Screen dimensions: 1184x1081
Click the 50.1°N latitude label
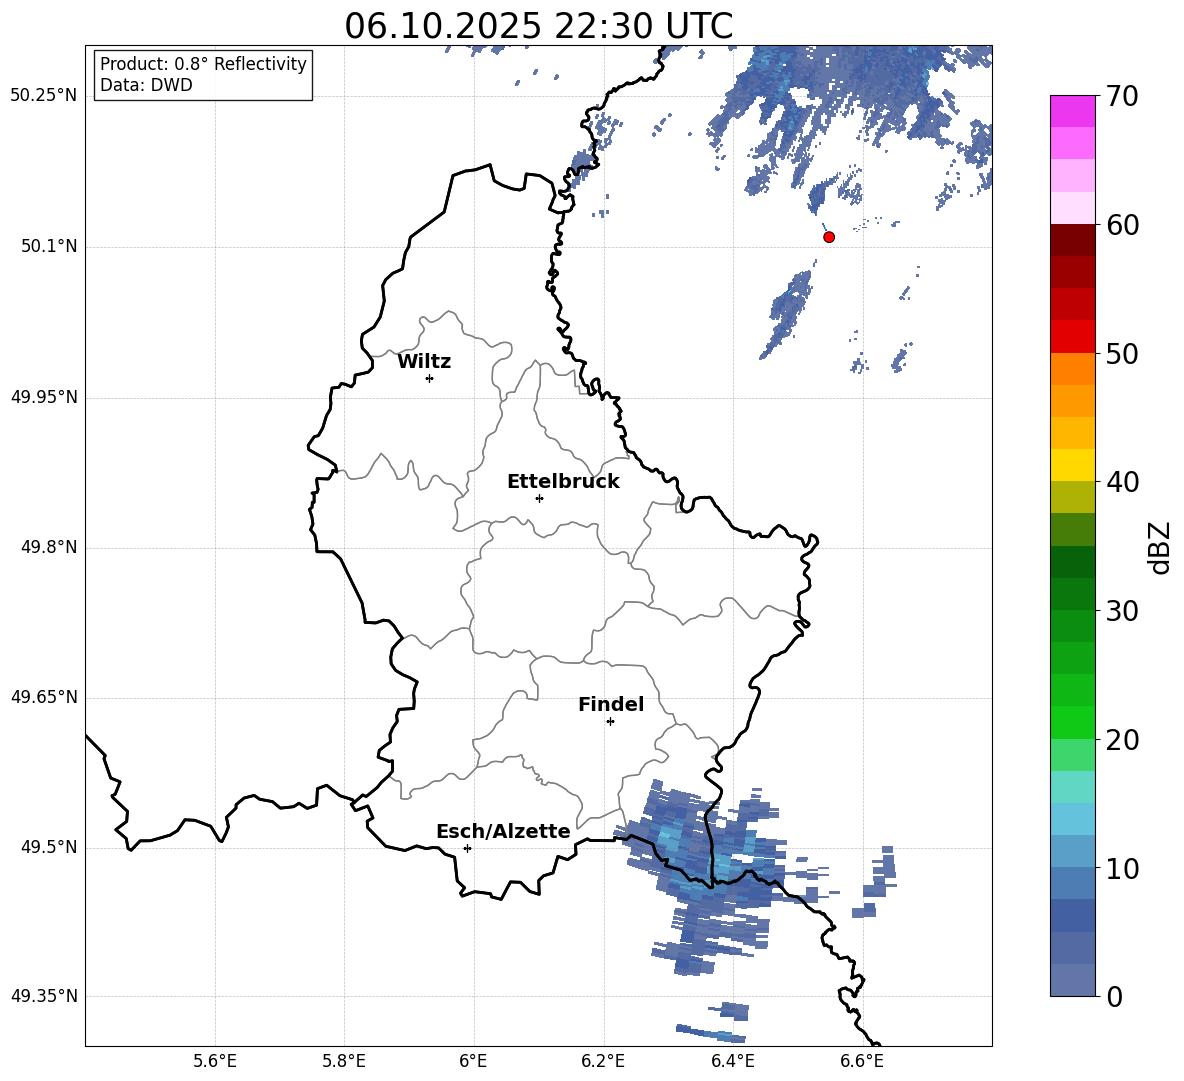[x=49, y=247]
